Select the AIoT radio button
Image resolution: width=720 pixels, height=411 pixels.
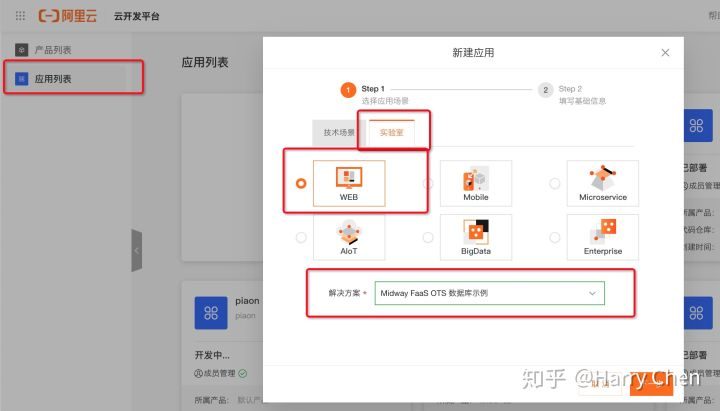(x=301, y=237)
